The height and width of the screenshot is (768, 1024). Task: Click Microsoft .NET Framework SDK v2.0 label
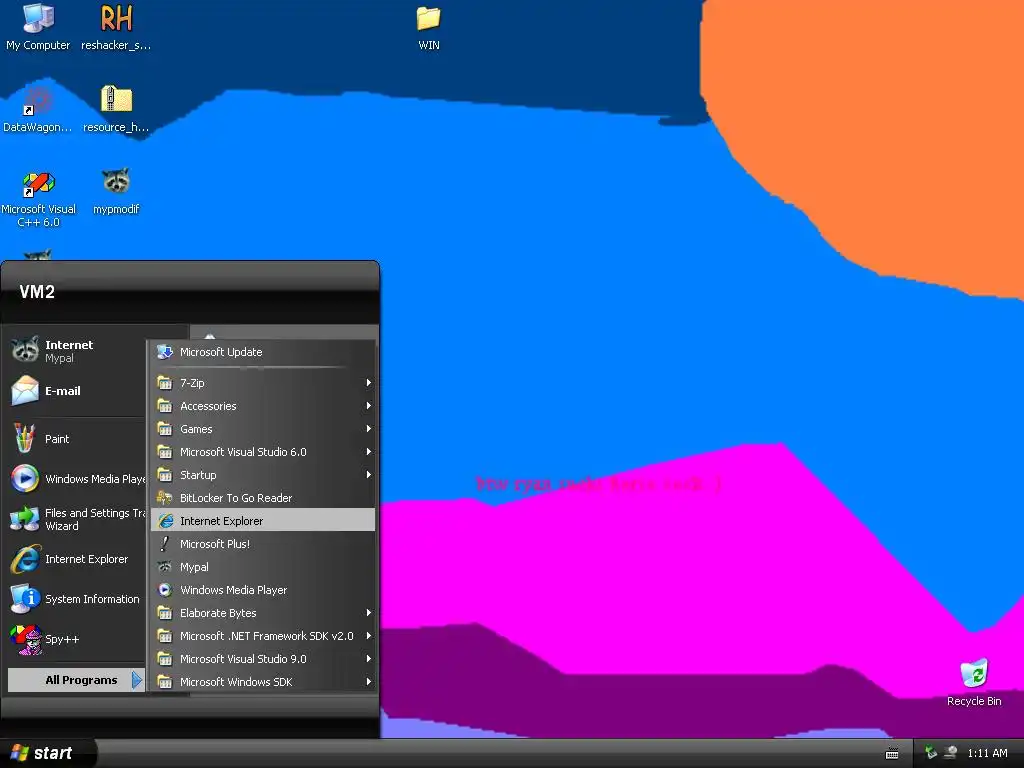tap(266, 635)
